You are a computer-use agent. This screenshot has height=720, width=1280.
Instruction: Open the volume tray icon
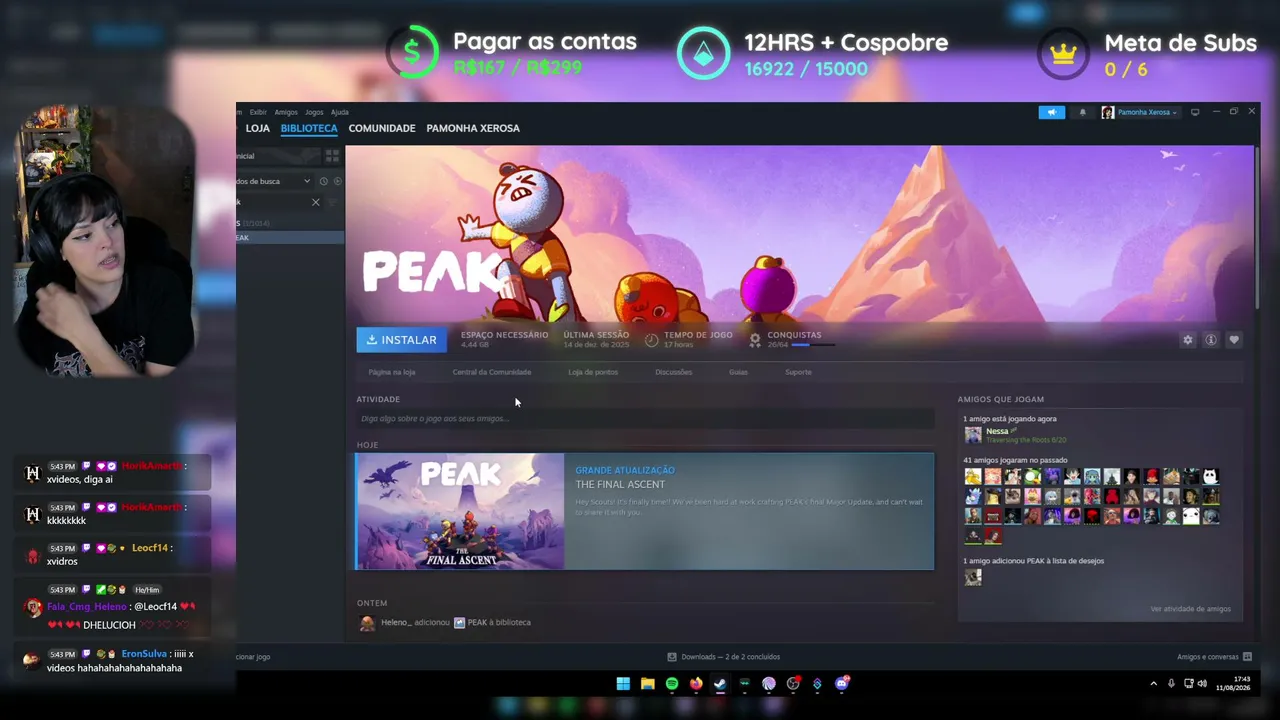[x=1202, y=684]
